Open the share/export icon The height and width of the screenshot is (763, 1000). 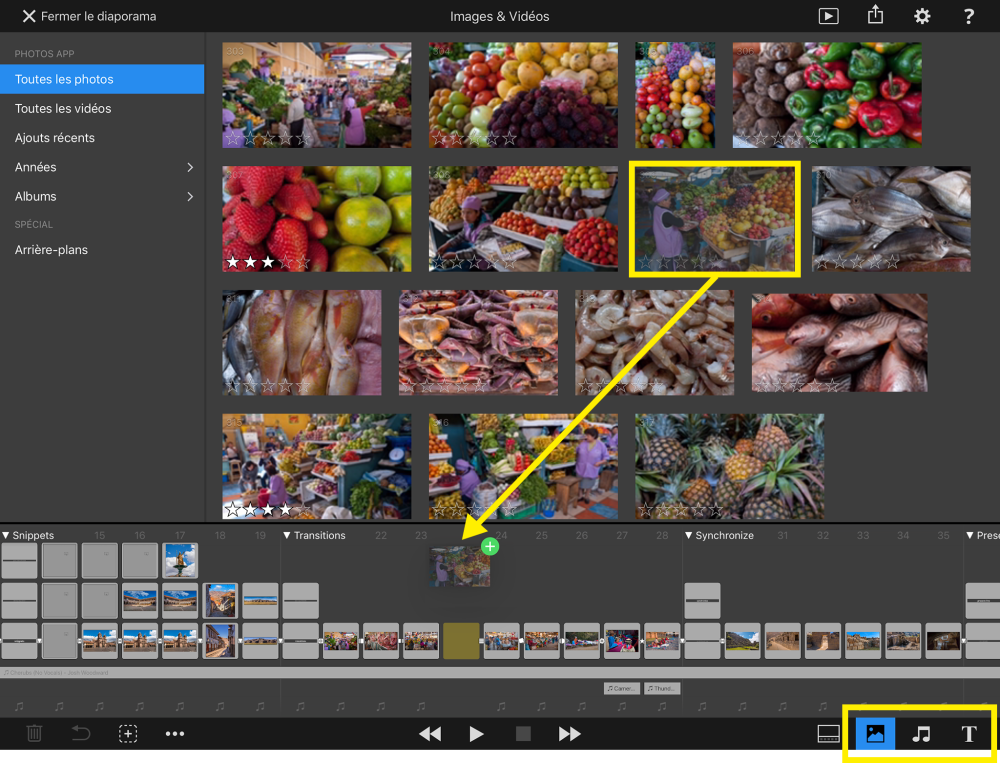[875, 15]
